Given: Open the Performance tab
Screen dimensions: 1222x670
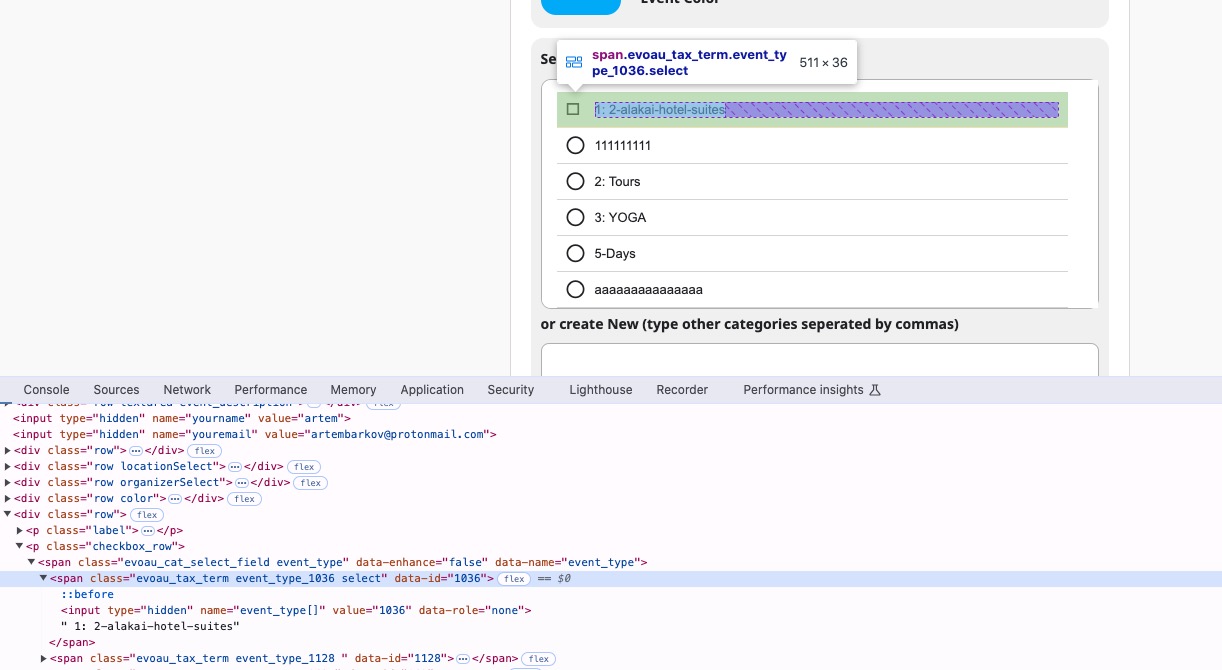Looking at the screenshot, I should point(271,390).
